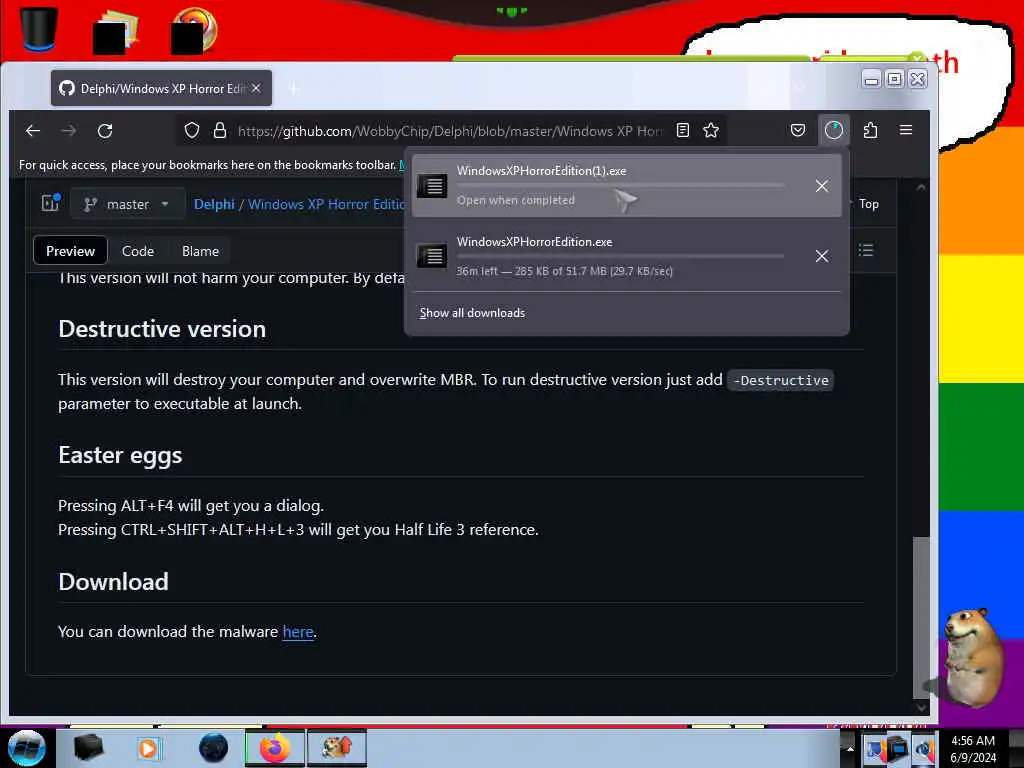
Task: Open a new browser tab
Action: point(293,88)
